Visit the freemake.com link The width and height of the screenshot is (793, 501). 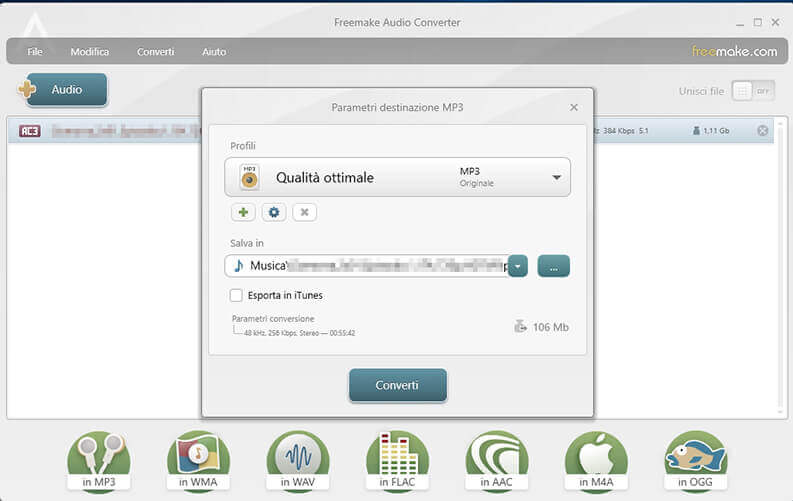pyautogui.click(x=734, y=51)
